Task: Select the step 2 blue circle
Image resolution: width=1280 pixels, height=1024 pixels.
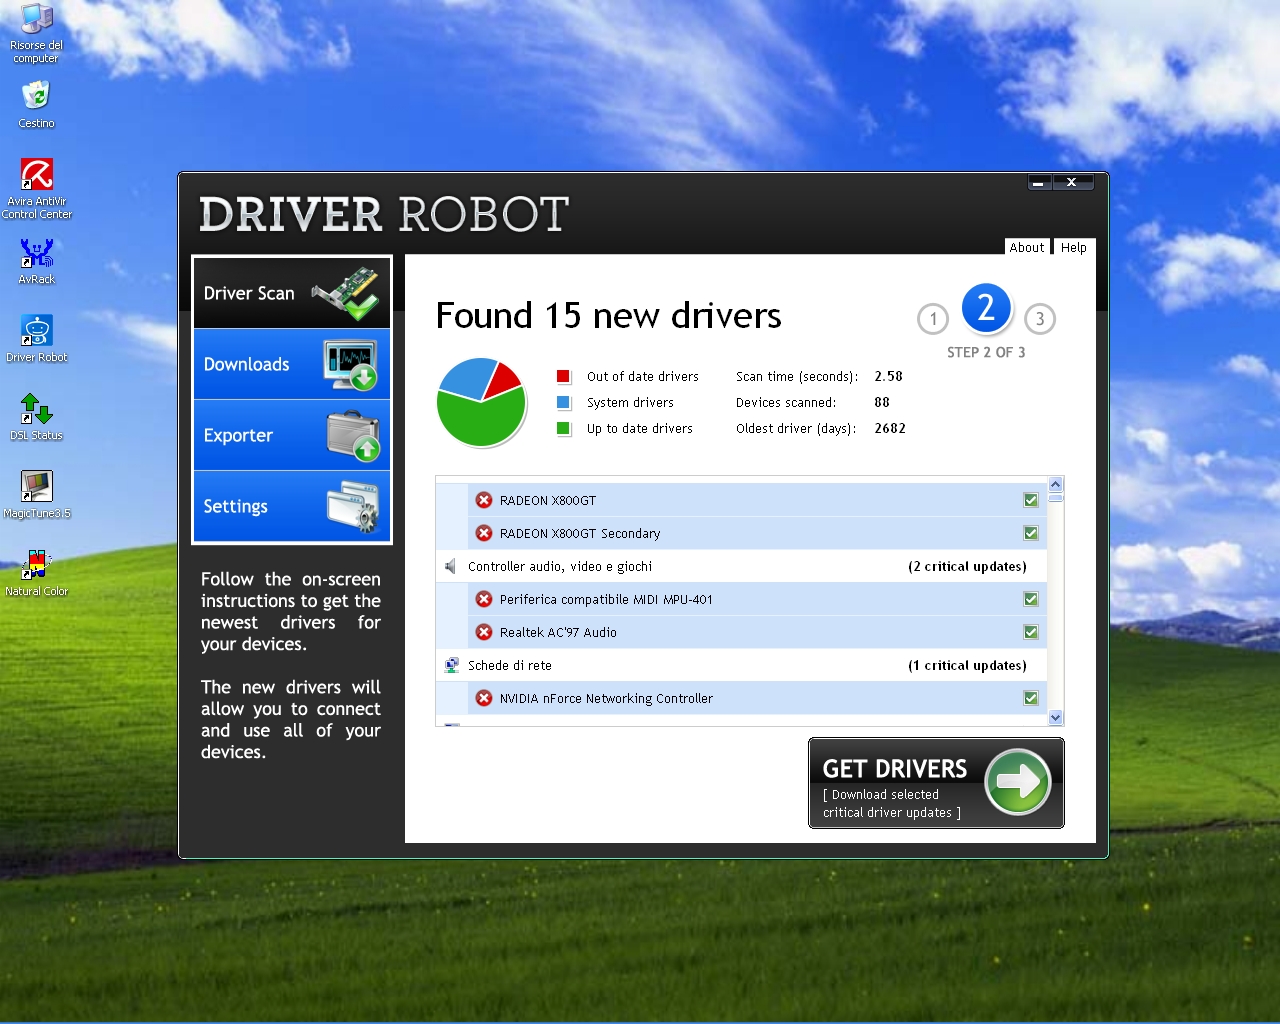Action: coord(986,308)
